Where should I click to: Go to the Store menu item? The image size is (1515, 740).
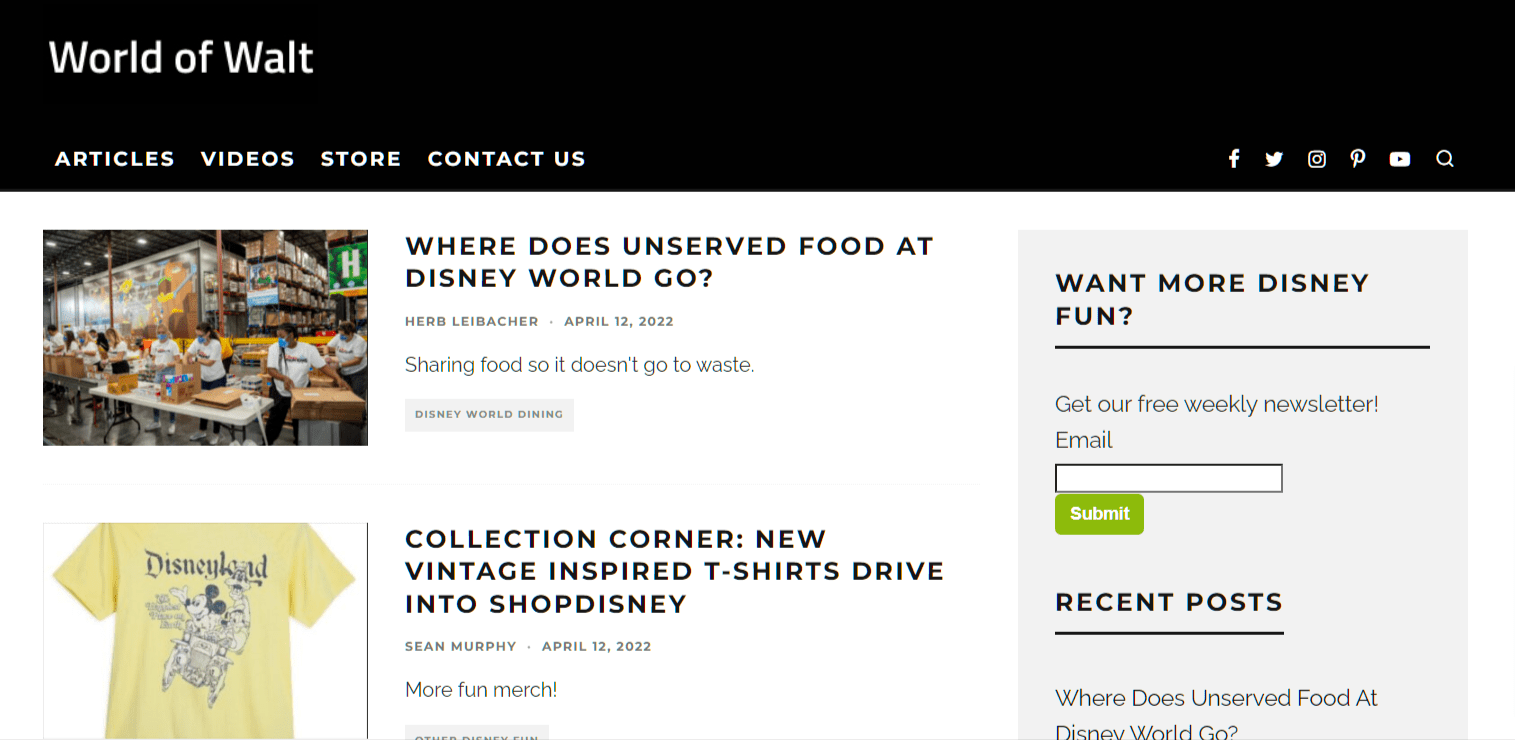click(x=361, y=159)
